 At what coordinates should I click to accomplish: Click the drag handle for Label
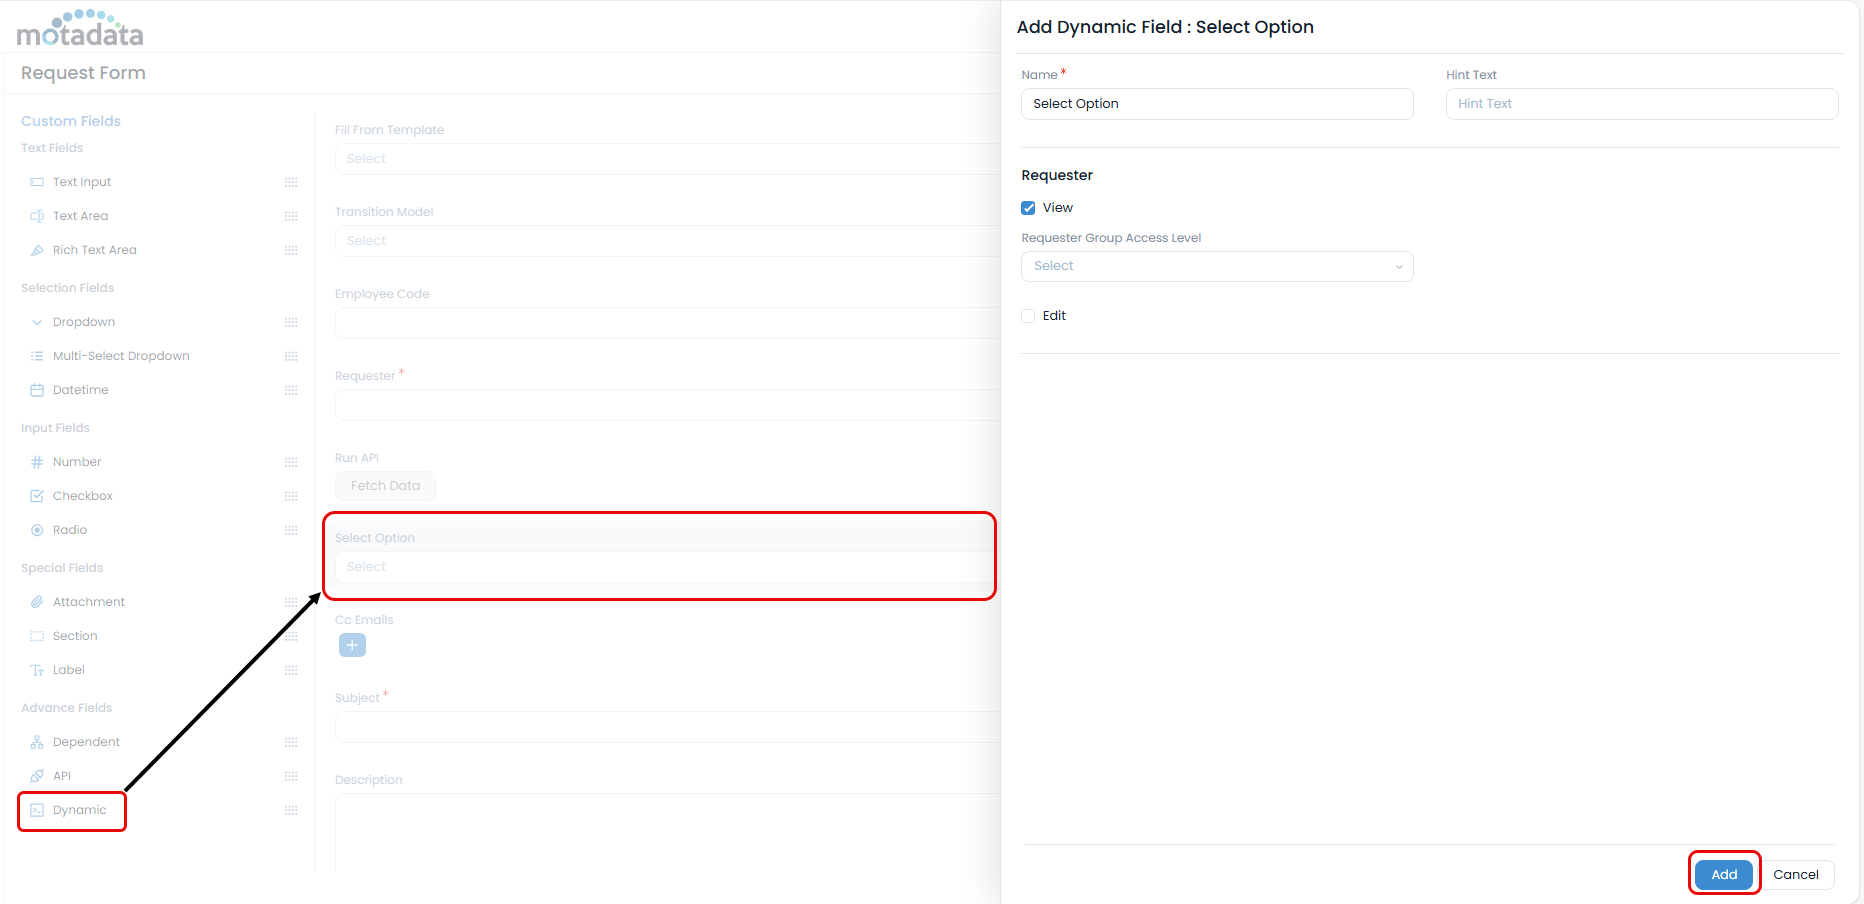coord(291,670)
